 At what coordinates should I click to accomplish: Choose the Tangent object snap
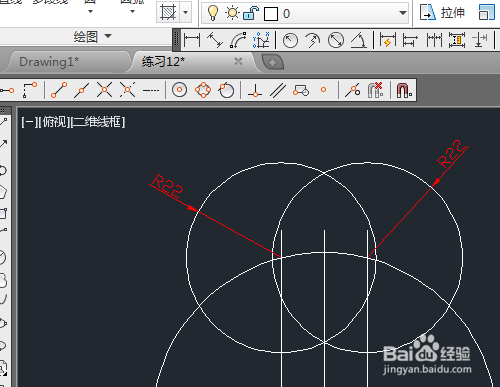(226, 90)
